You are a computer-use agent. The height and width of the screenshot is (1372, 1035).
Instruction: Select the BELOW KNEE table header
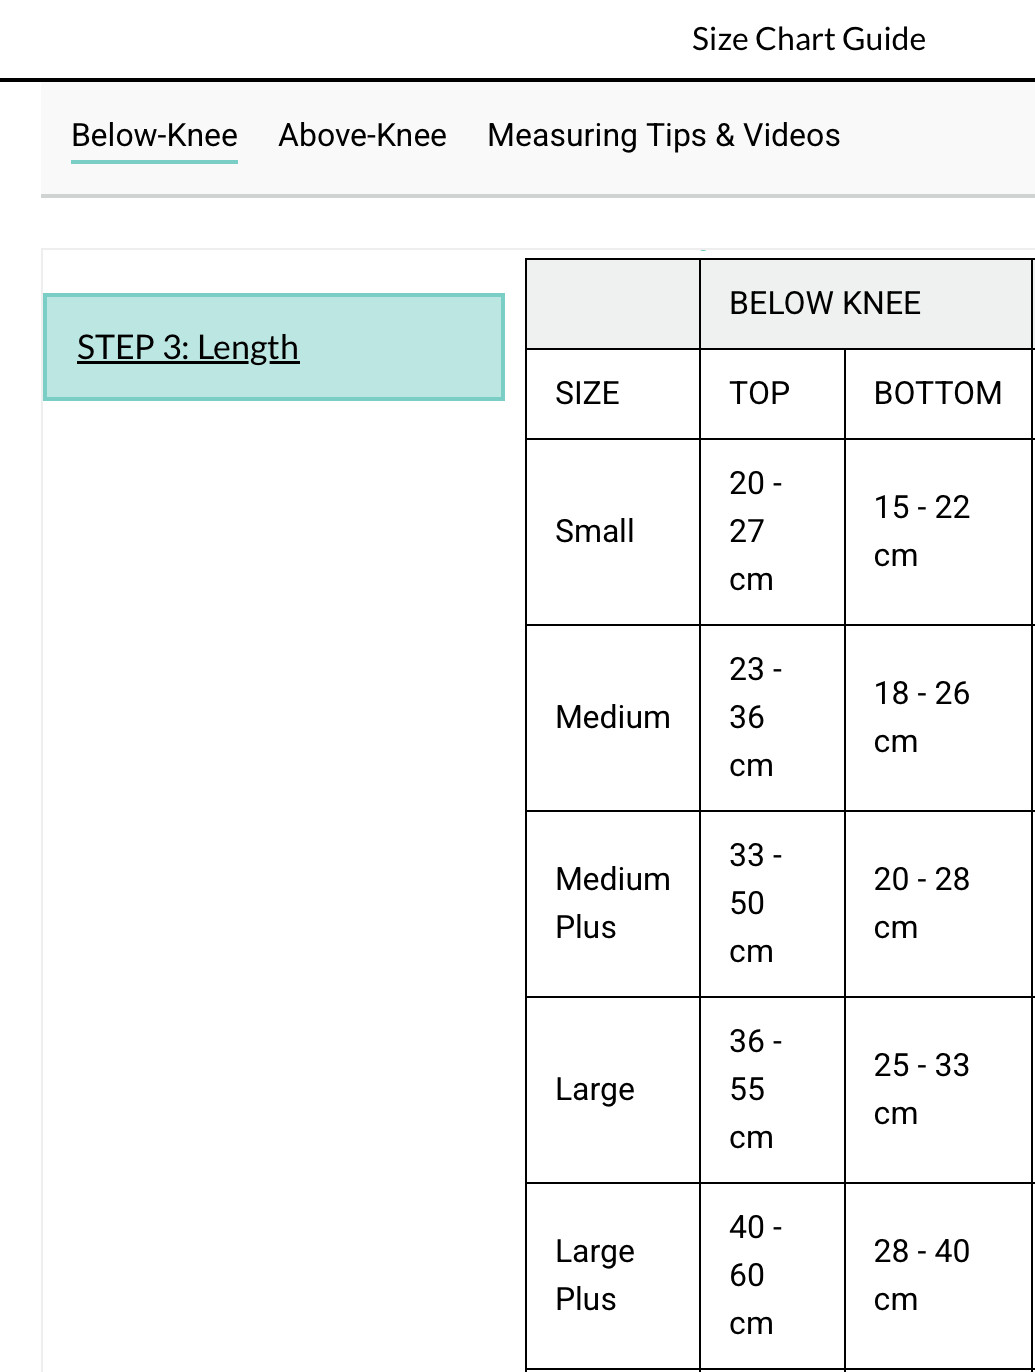pyautogui.click(x=825, y=303)
